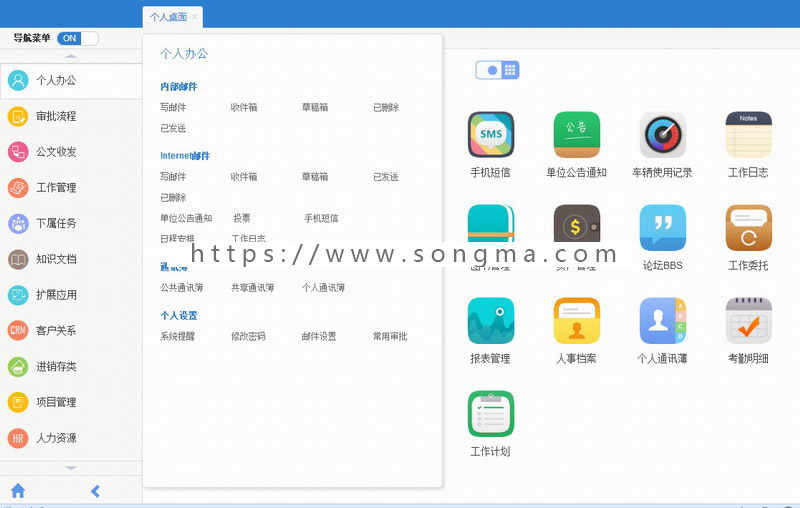
Task: Open the 工作计划 clipboard icon
Action: click(491, 414)
